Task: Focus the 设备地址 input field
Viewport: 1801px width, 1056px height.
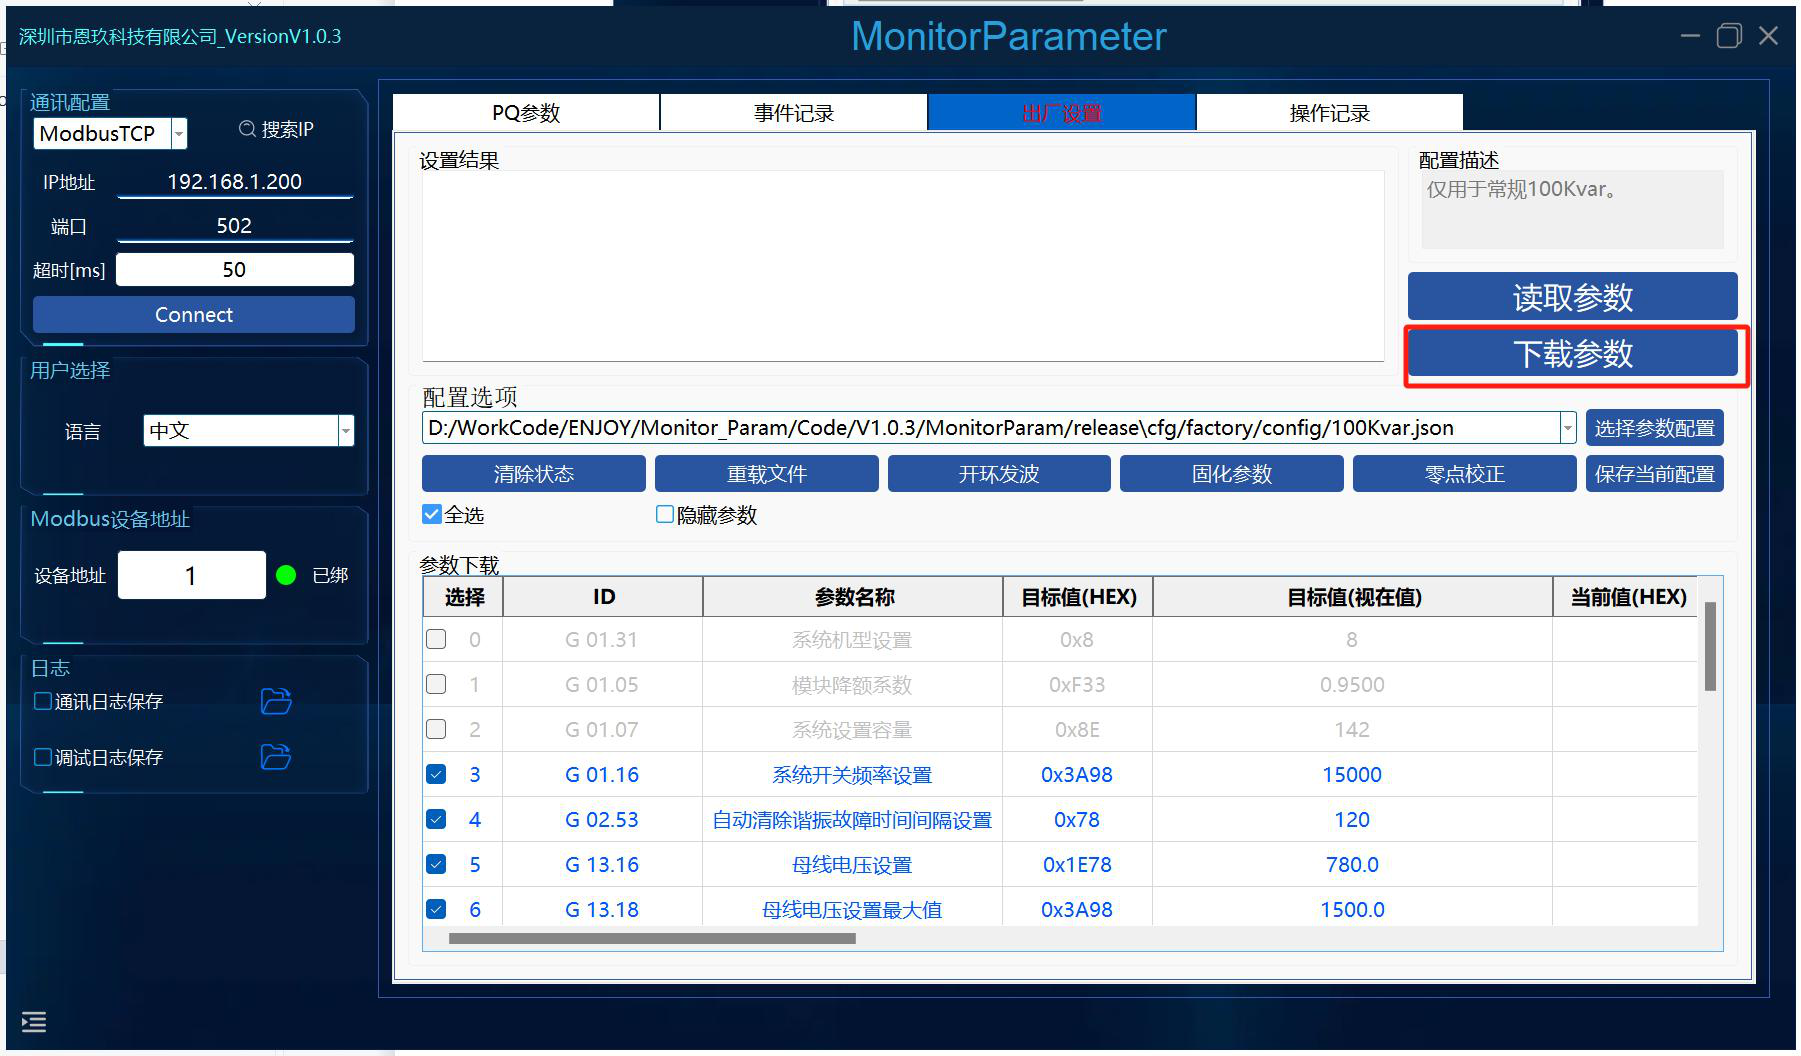Action: (x=192, y=575)
